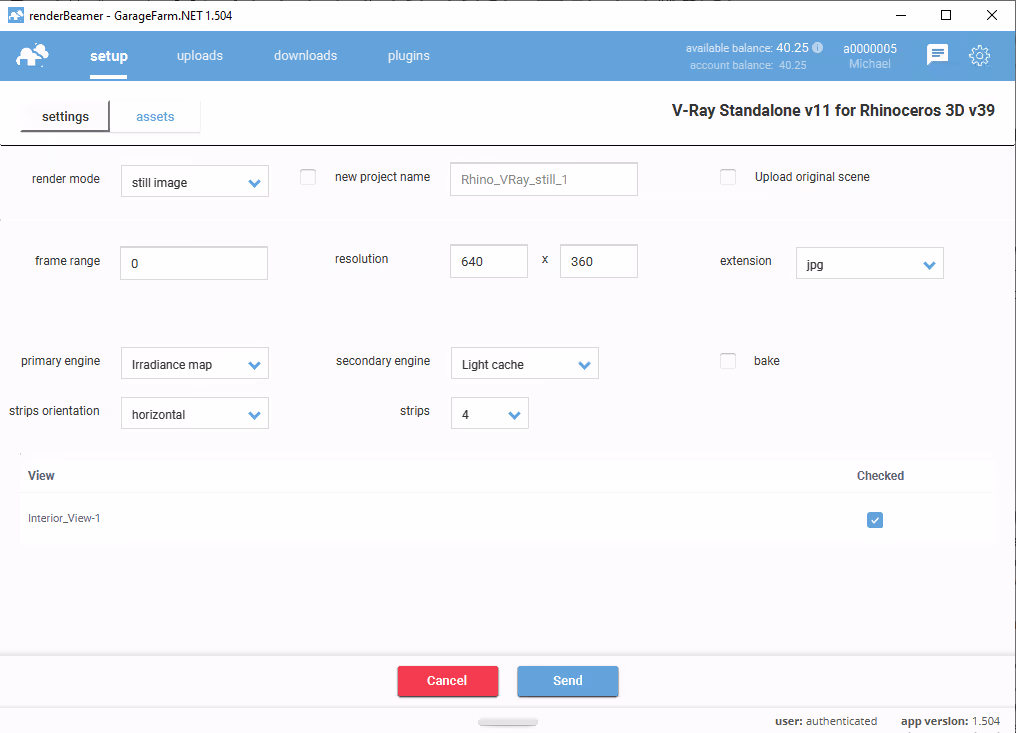
Task: Click the new project name text field
Action: click(544, 179)
